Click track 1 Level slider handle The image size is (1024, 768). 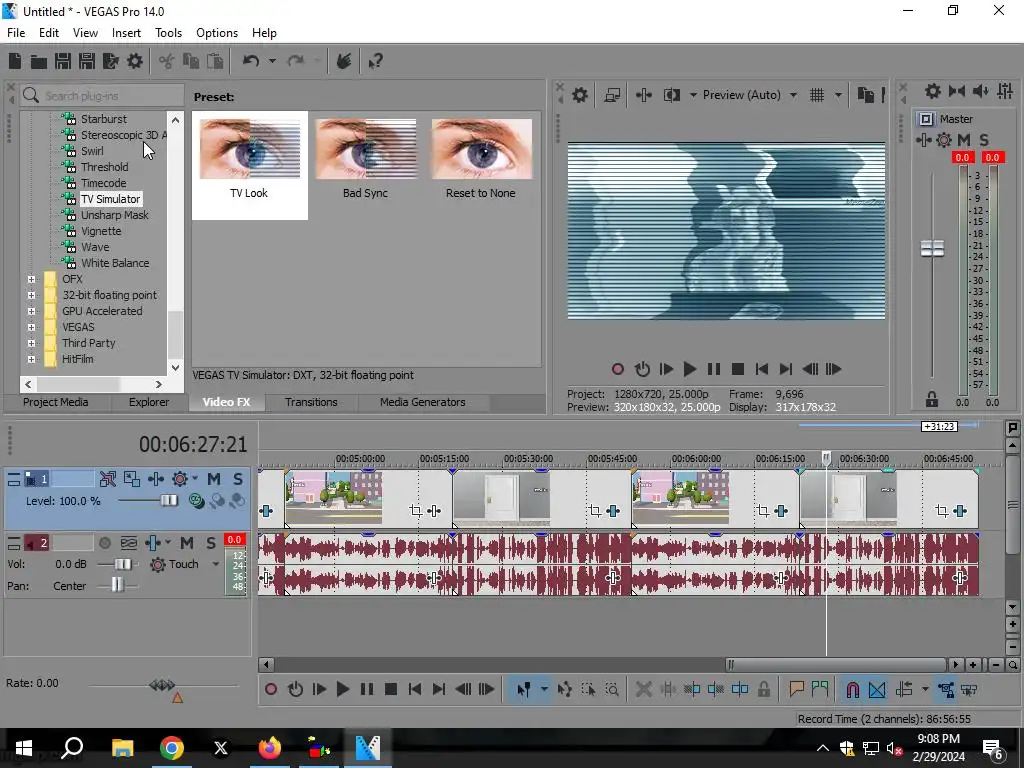click(168, 500)
